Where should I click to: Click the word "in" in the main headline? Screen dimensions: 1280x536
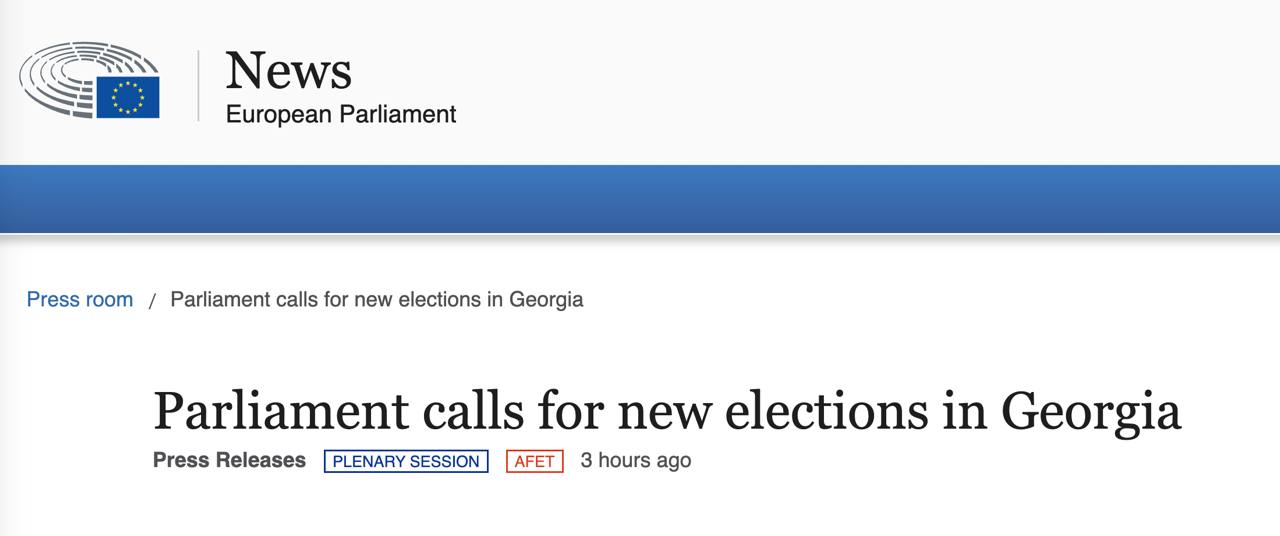point(964,410)
